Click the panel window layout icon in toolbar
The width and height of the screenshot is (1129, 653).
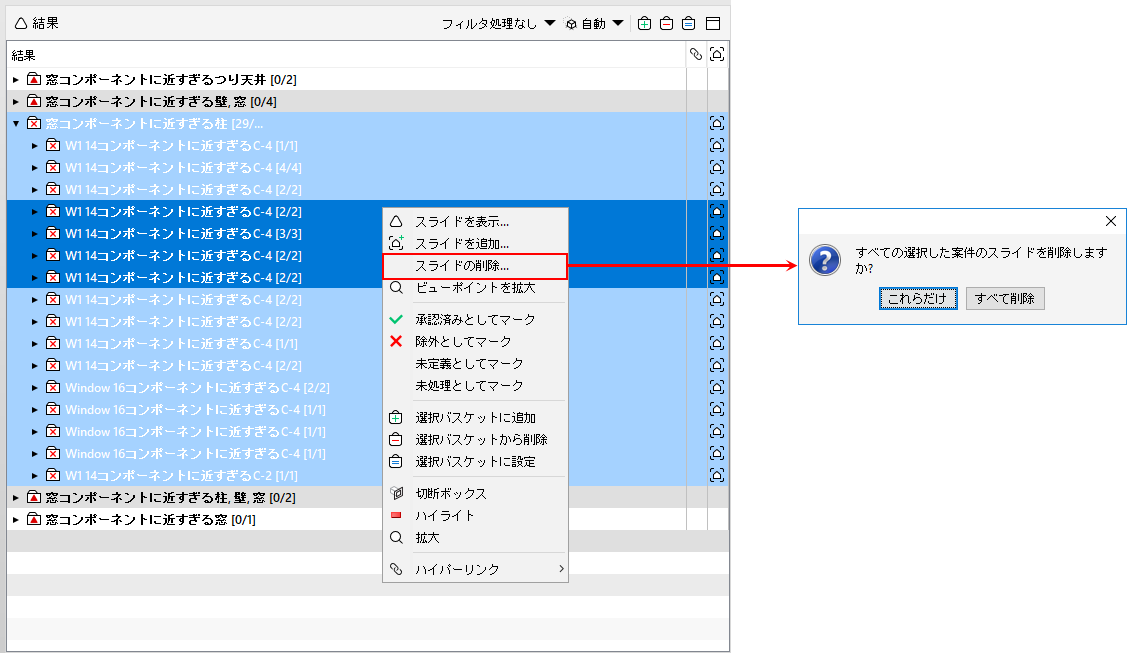click(713, 24)
